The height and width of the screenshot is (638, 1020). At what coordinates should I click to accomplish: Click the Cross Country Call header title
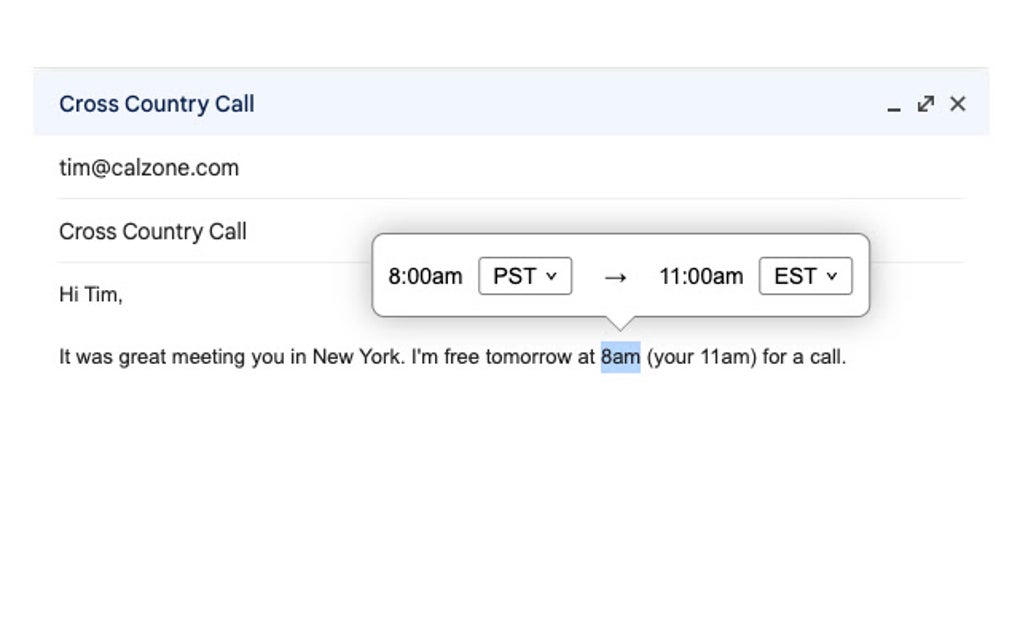click(x=157, y=104)
